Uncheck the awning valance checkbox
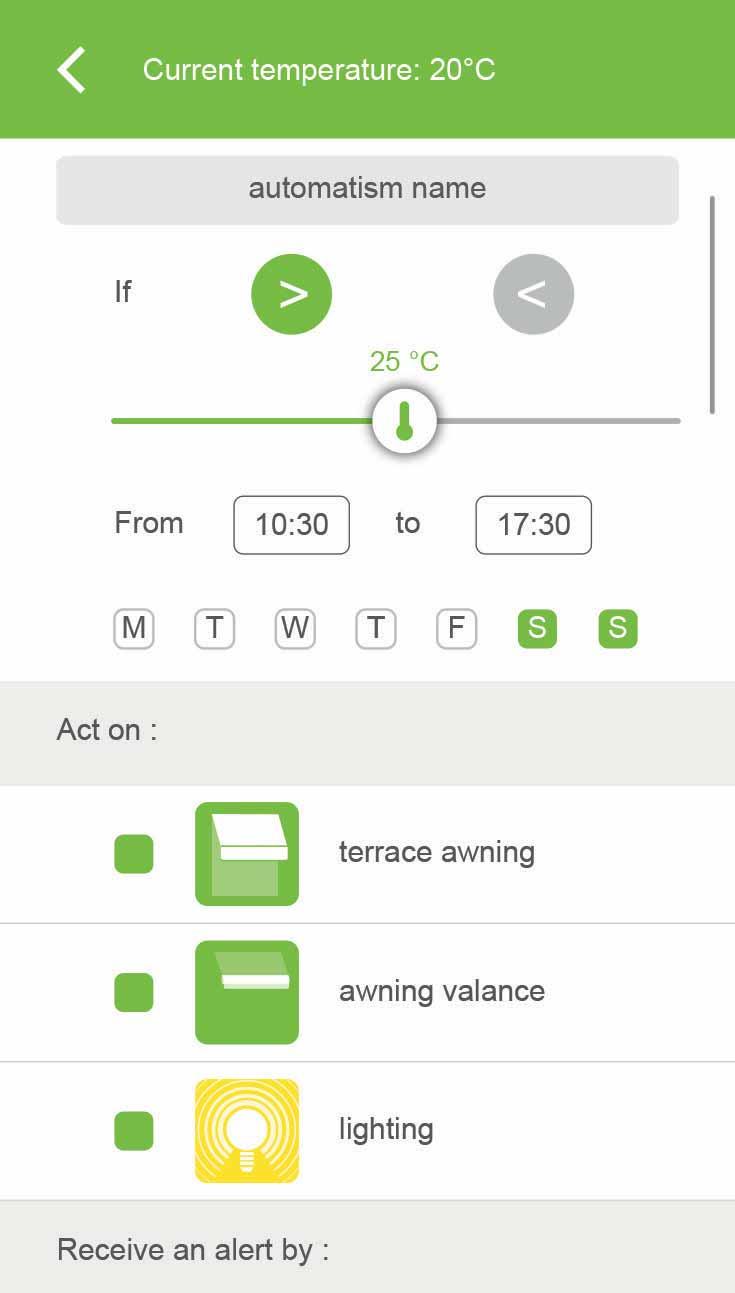This screenshot has width=735, height=1293. [134, 992]
